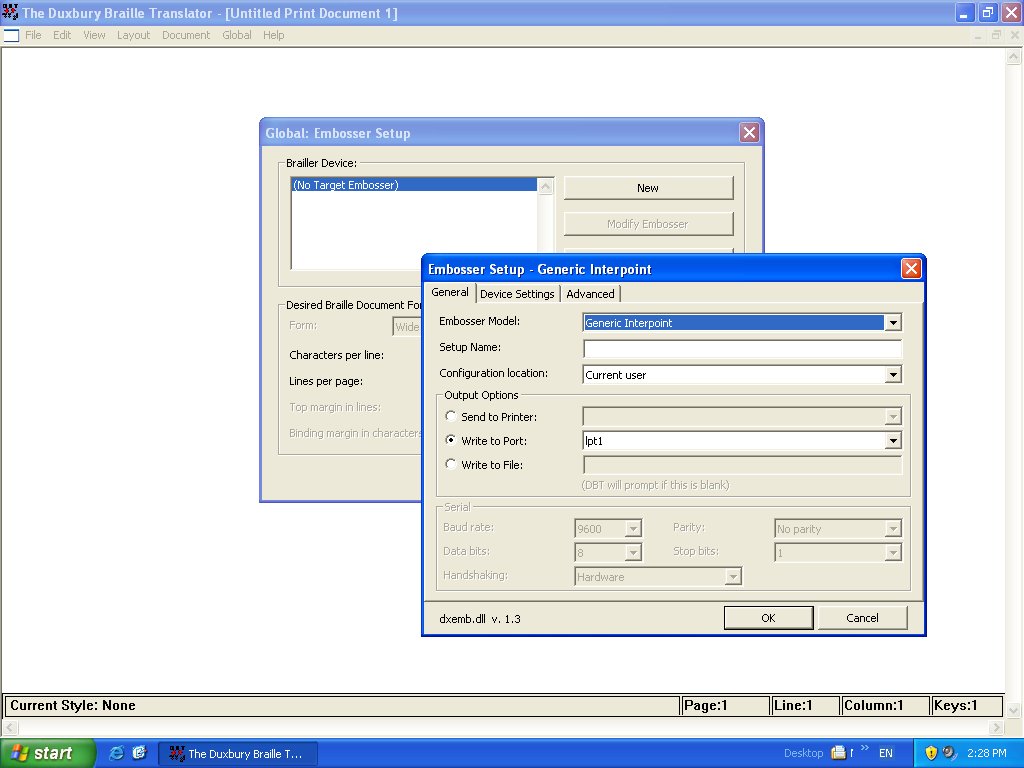Image resolution: width=1024 pixels, height=768 pixels.
Task: Open the Layout menu
Action: point(133,35)
